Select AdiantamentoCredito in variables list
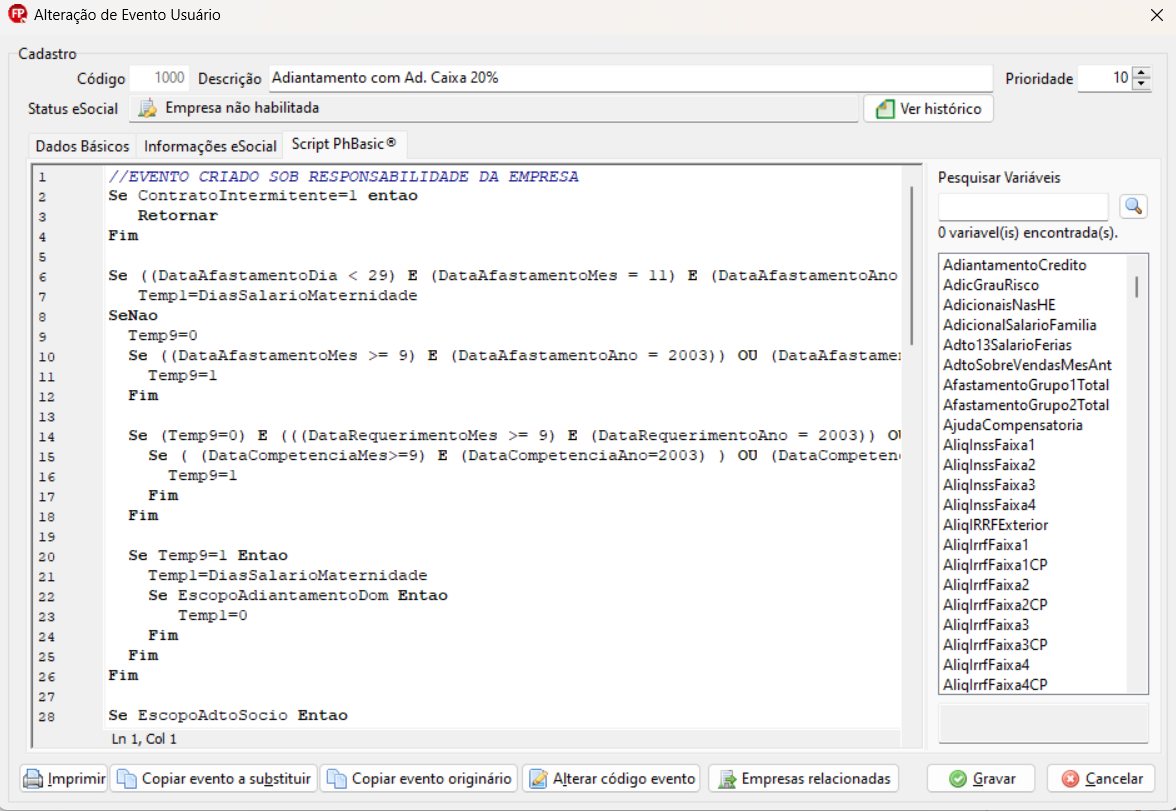1176x811 pixels. coord(1015,265)
